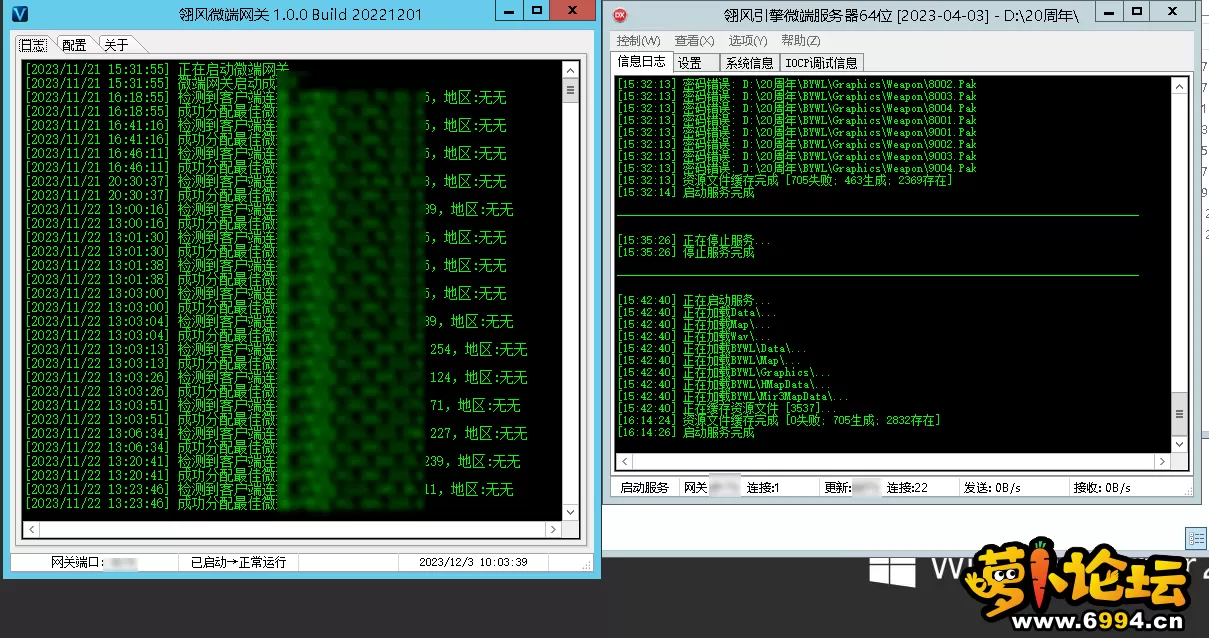Click the log line 正在启动微端网关

[158, 69]
